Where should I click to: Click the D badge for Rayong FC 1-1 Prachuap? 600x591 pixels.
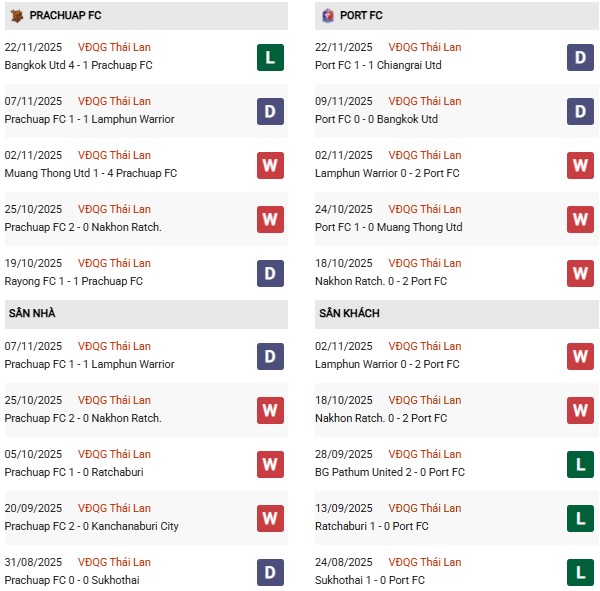click(270, 273)
